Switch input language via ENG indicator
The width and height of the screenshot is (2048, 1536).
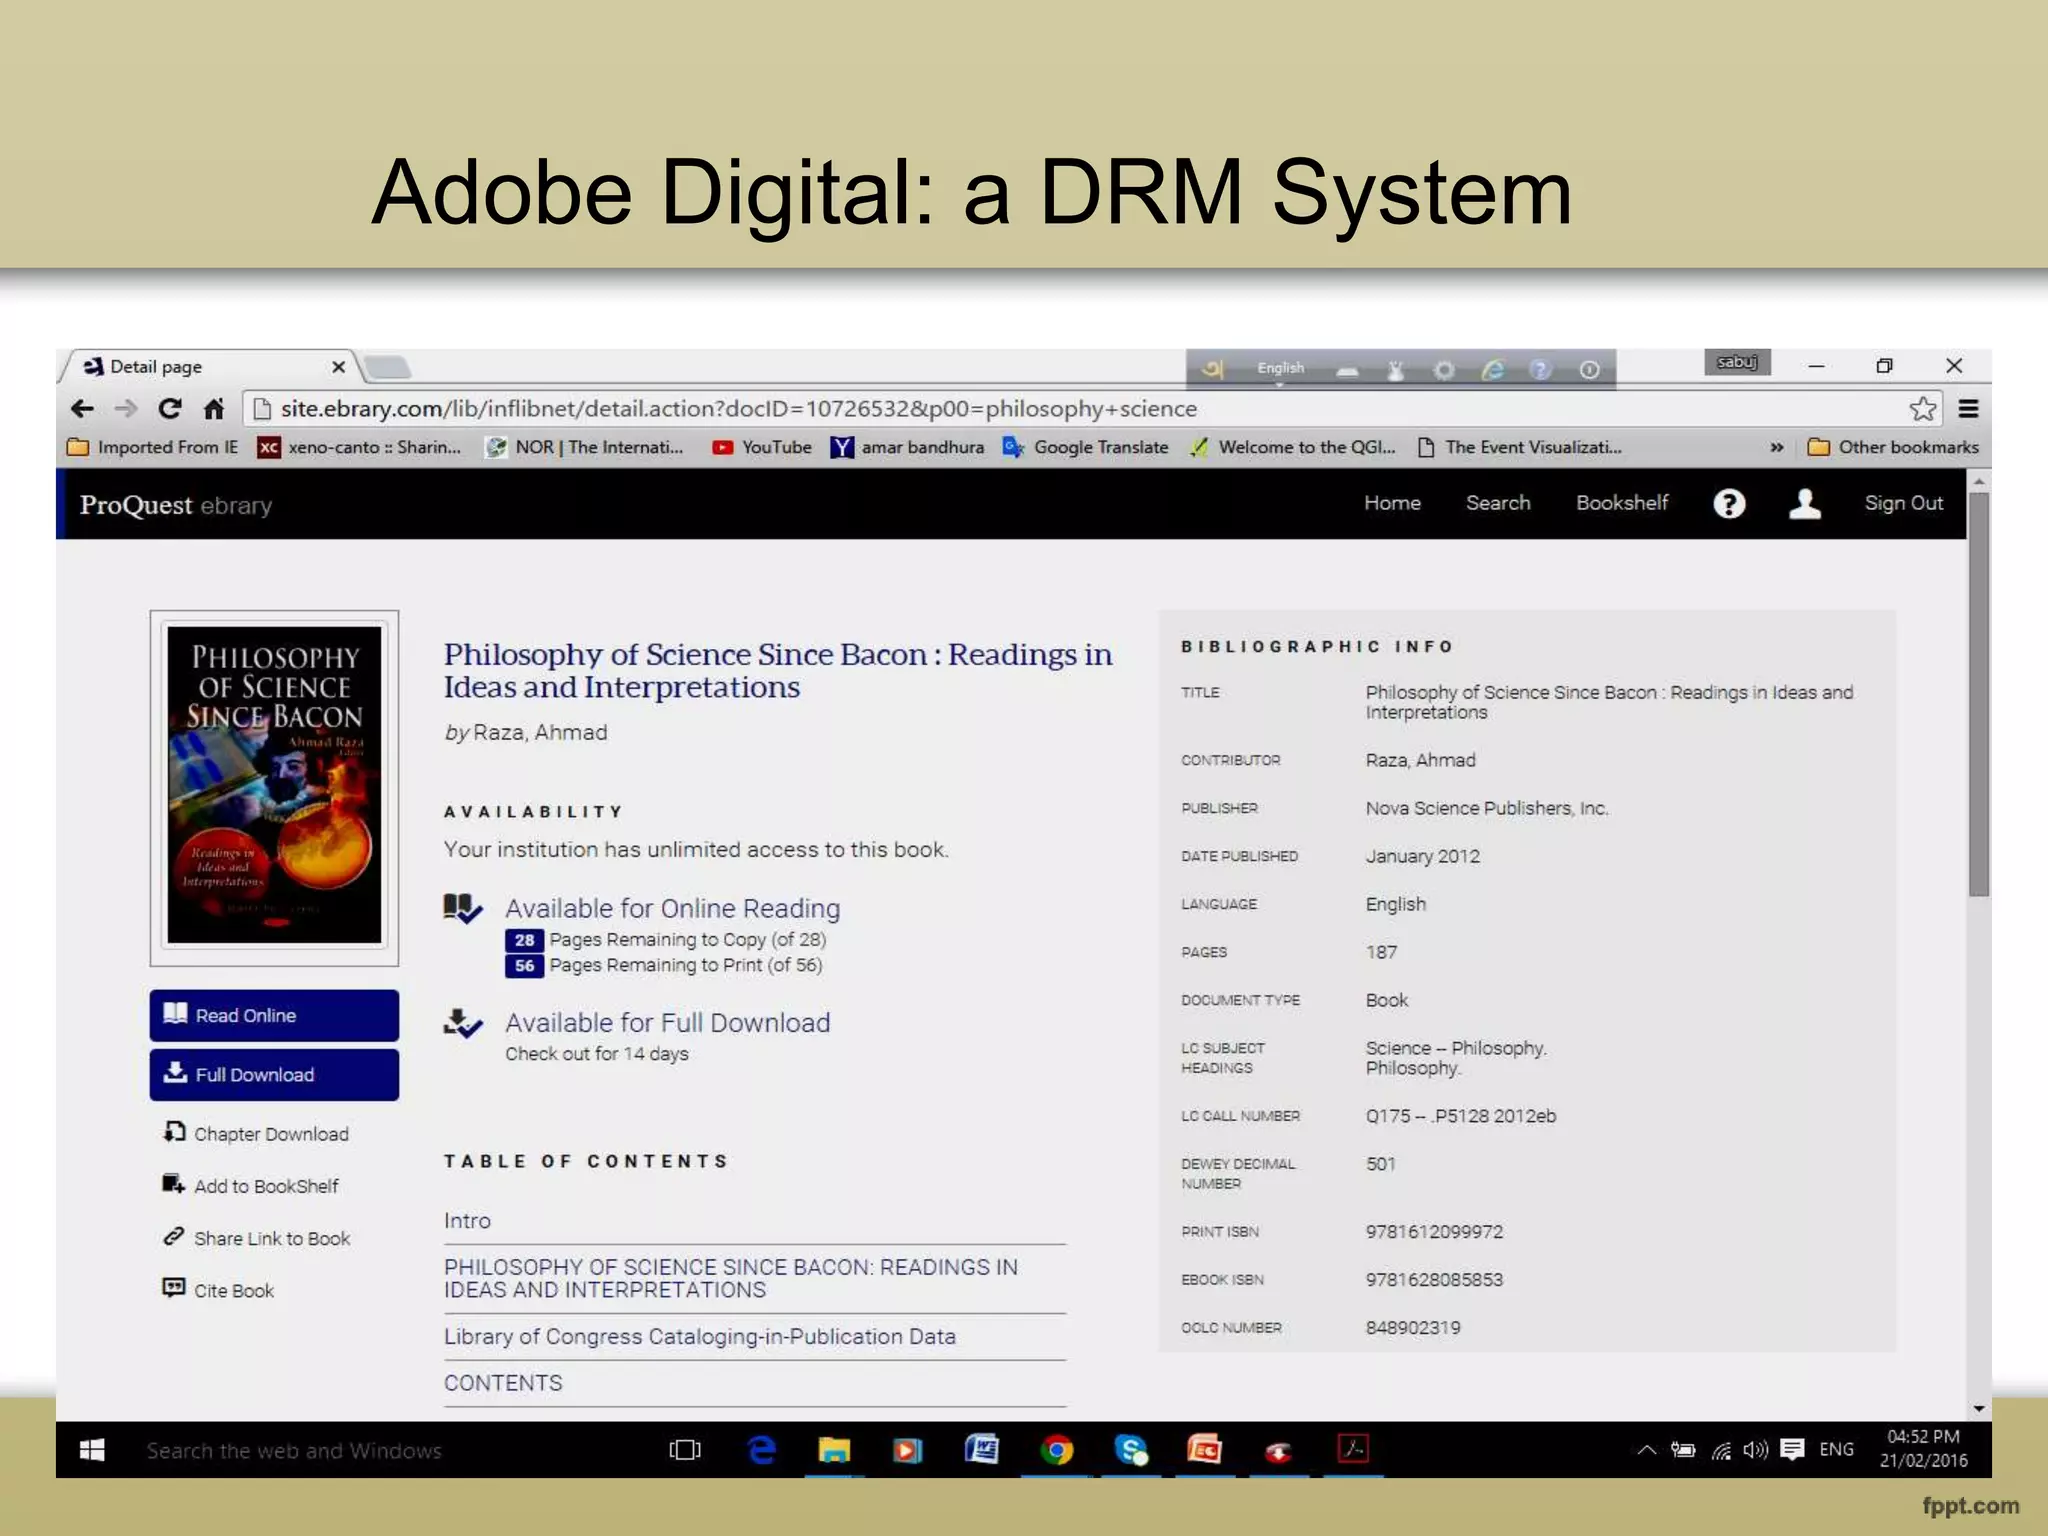(x=1836, y=1450)
